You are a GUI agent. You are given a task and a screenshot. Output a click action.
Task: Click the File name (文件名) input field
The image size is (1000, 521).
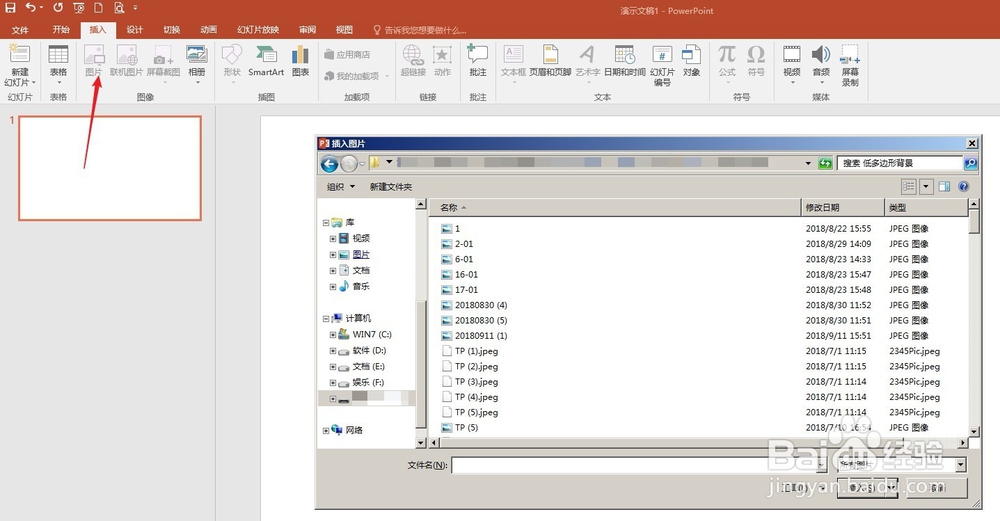point(639,466)
